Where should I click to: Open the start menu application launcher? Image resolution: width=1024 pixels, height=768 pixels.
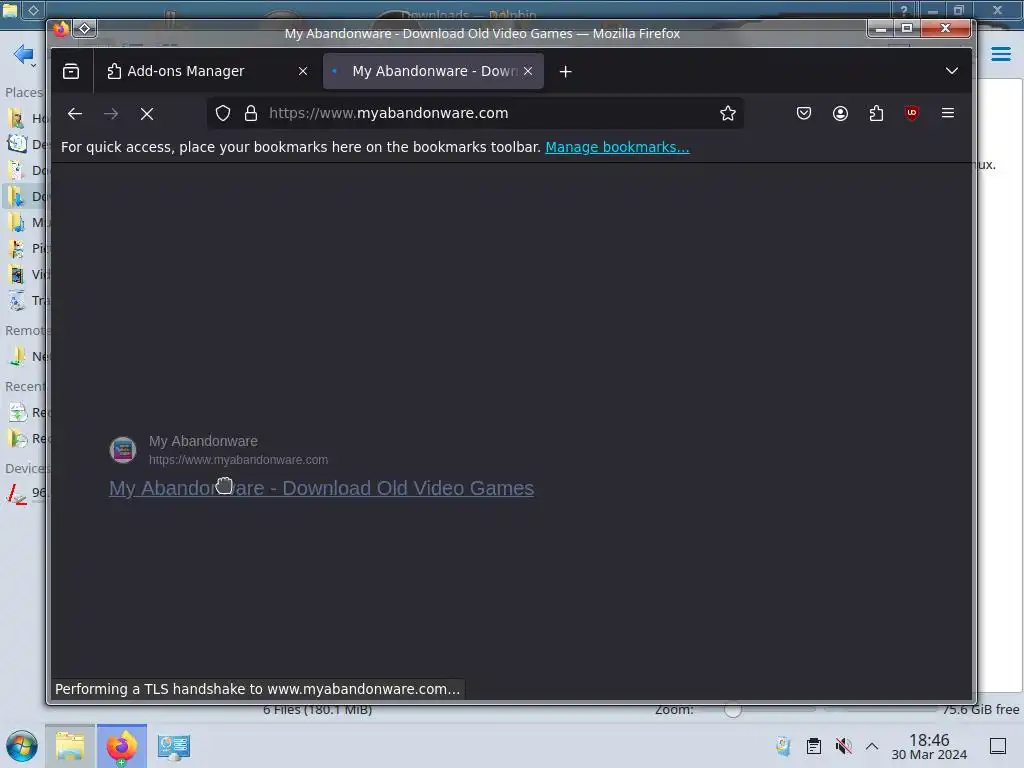[22, 746]
